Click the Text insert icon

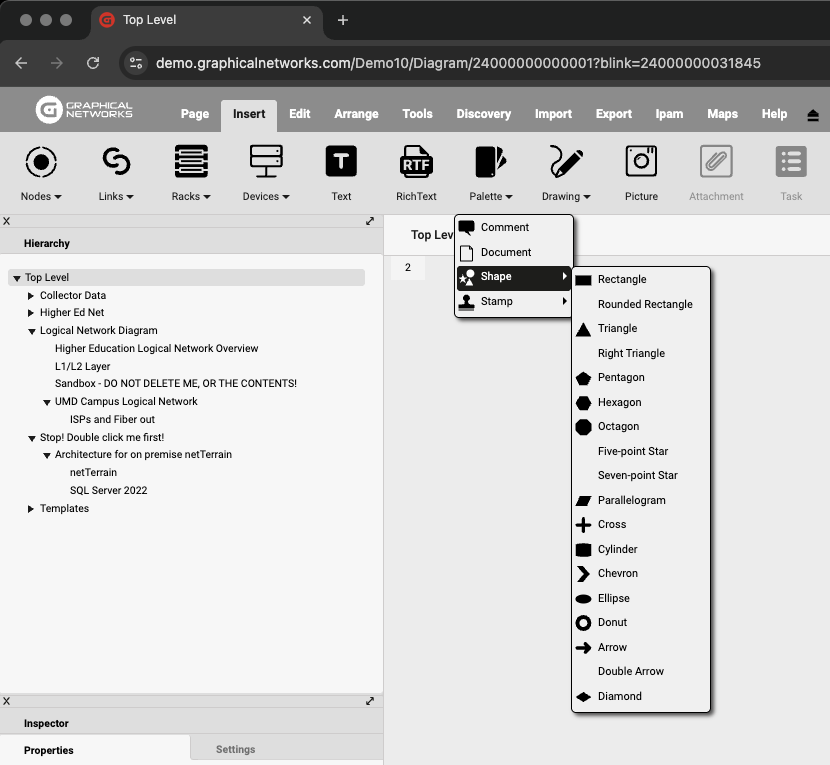341,161
